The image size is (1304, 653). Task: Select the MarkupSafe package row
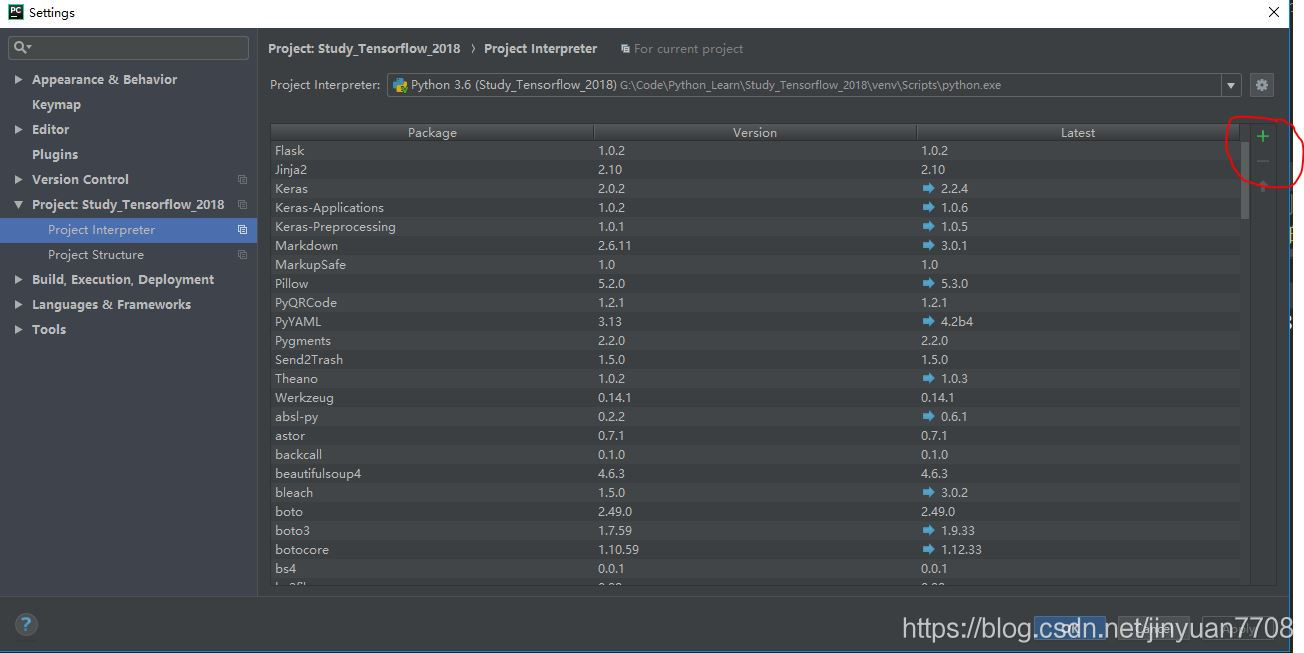[x=755, y=265]
